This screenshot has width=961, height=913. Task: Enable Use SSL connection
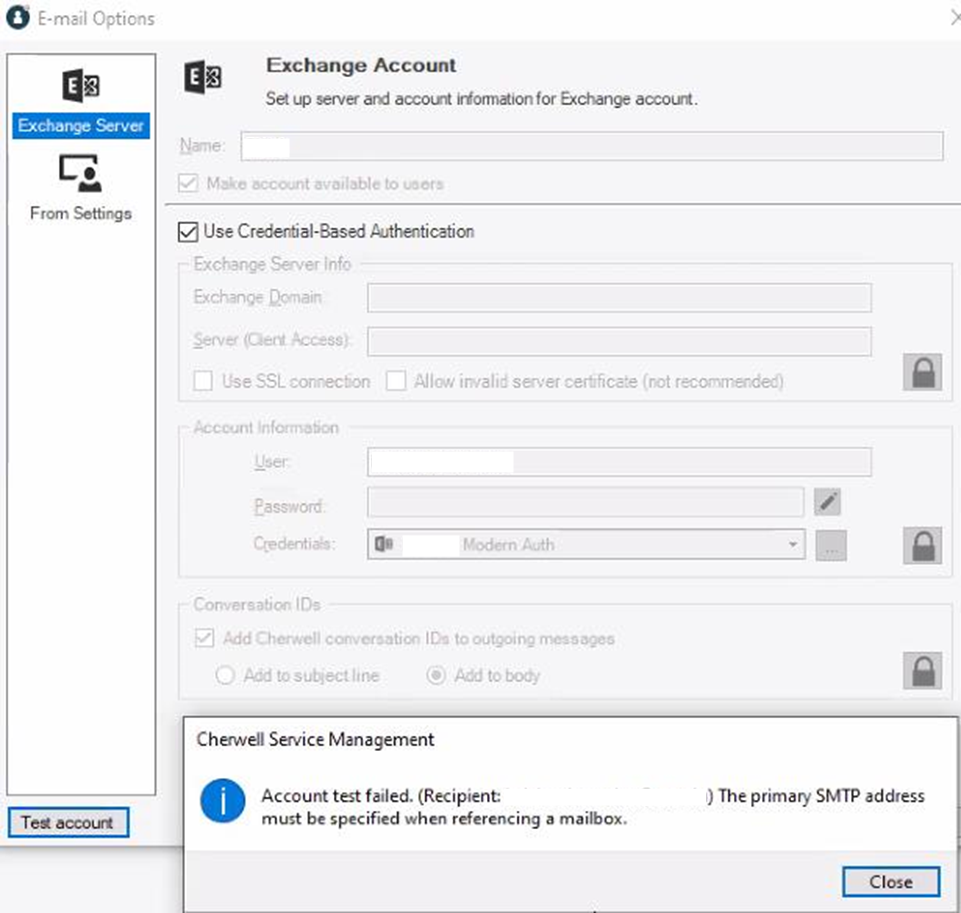(x=204, y=381)
